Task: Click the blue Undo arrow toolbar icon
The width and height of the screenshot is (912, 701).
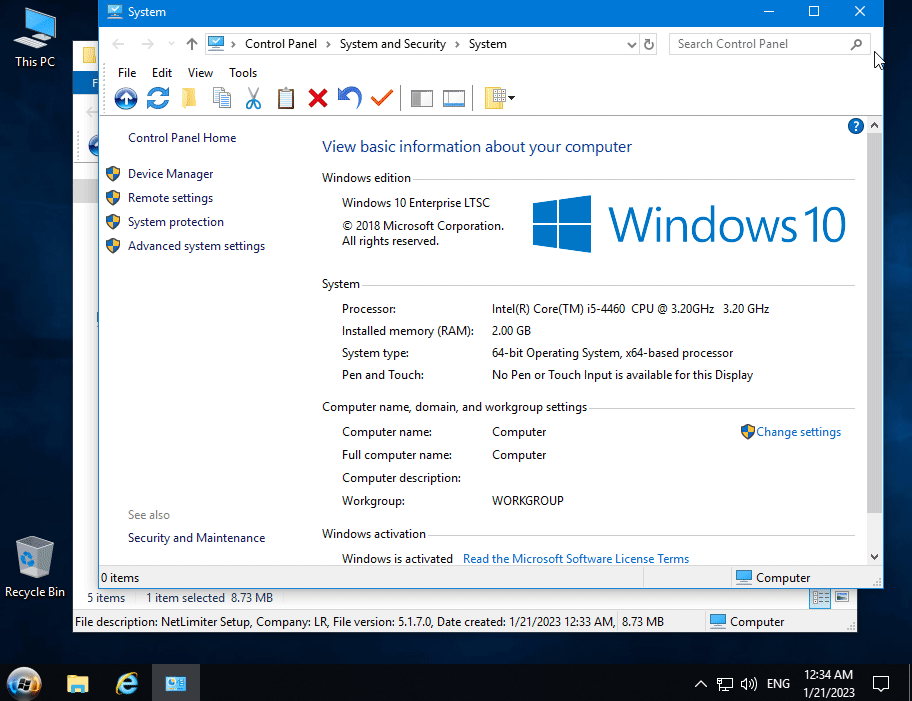Action: click(x=350, y=98)
